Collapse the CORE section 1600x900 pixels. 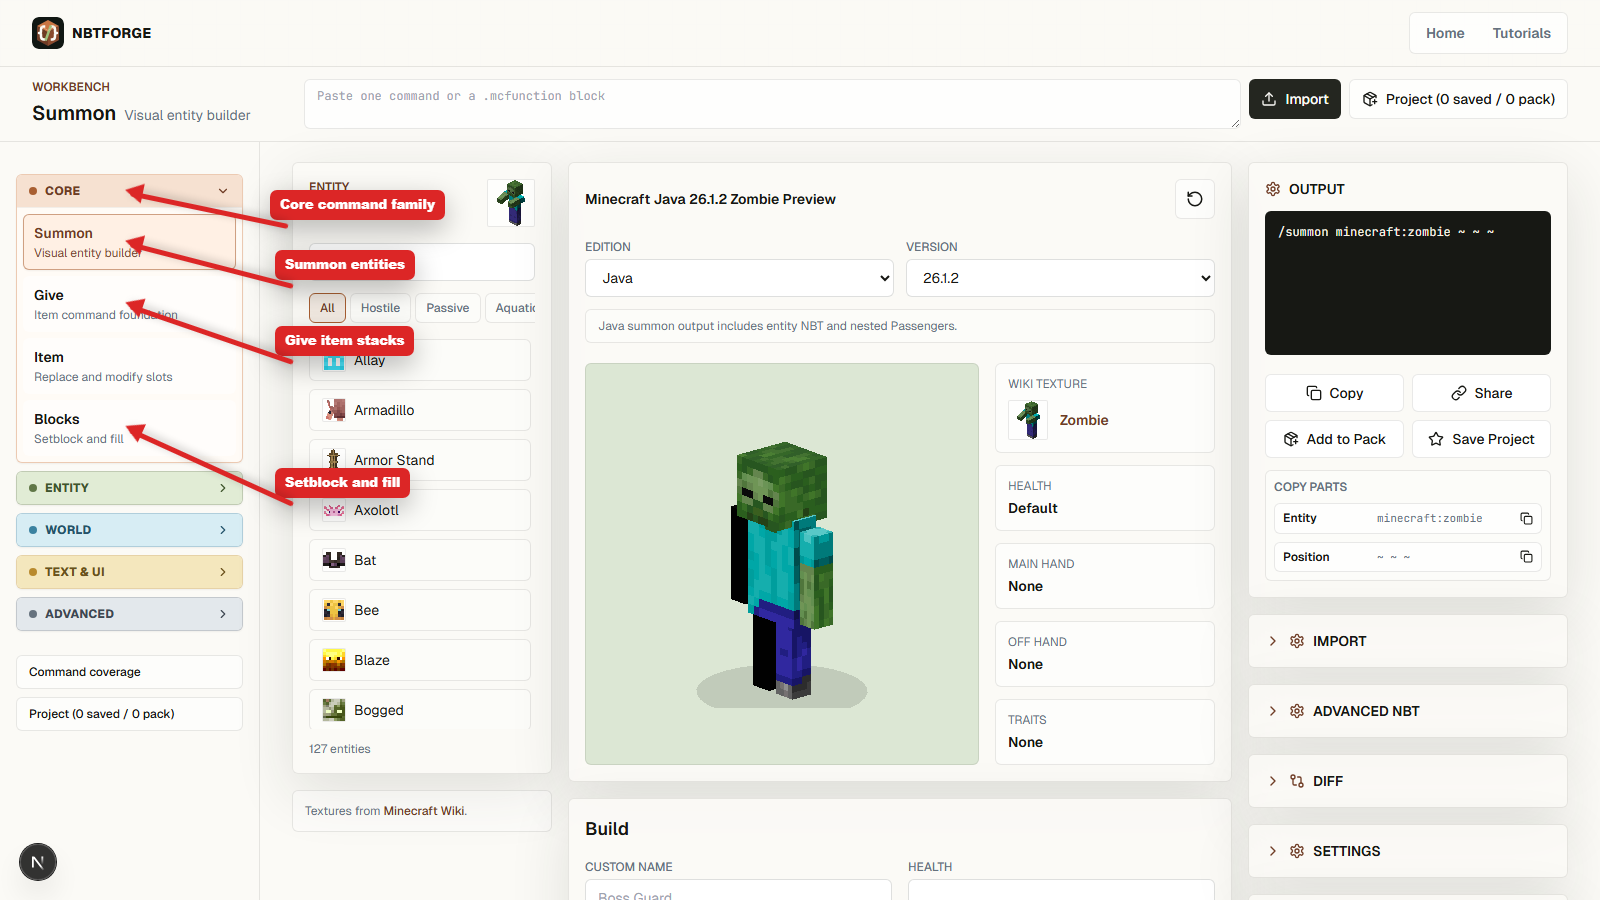tap(129, 191)
